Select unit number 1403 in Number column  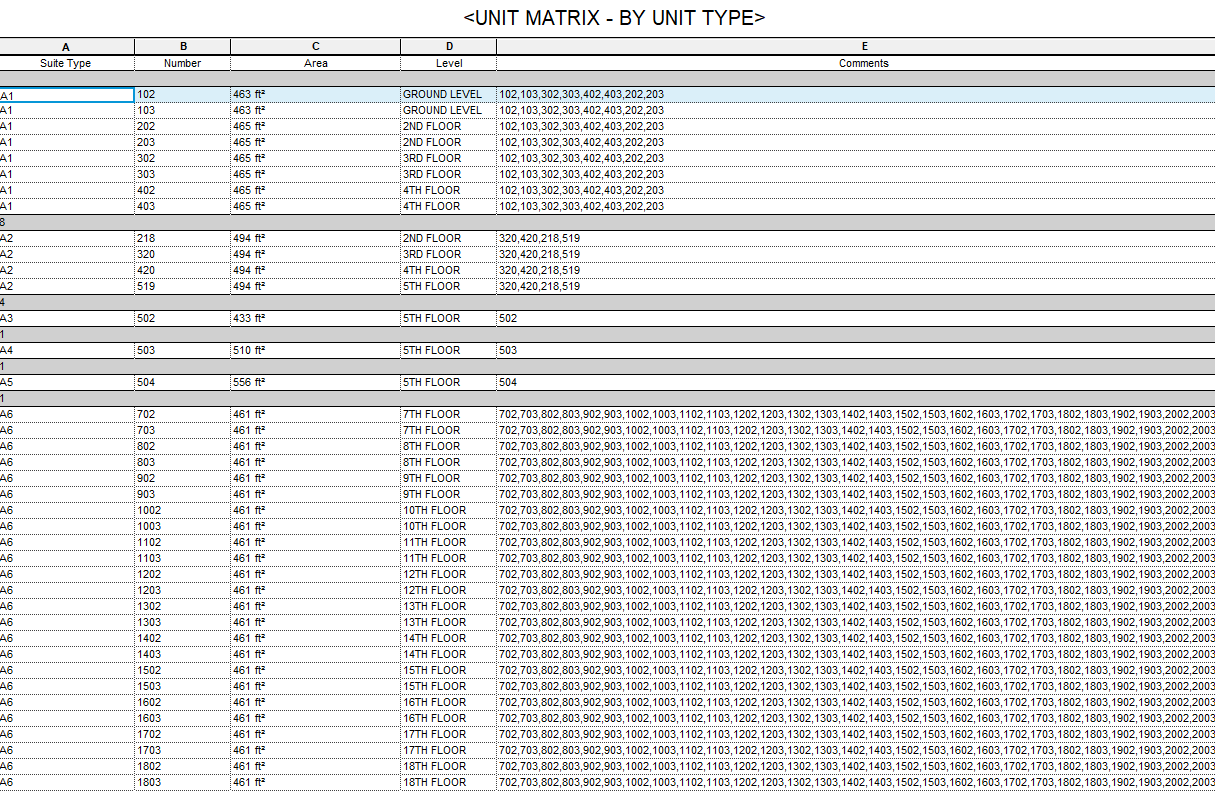[x=183, y=654]
